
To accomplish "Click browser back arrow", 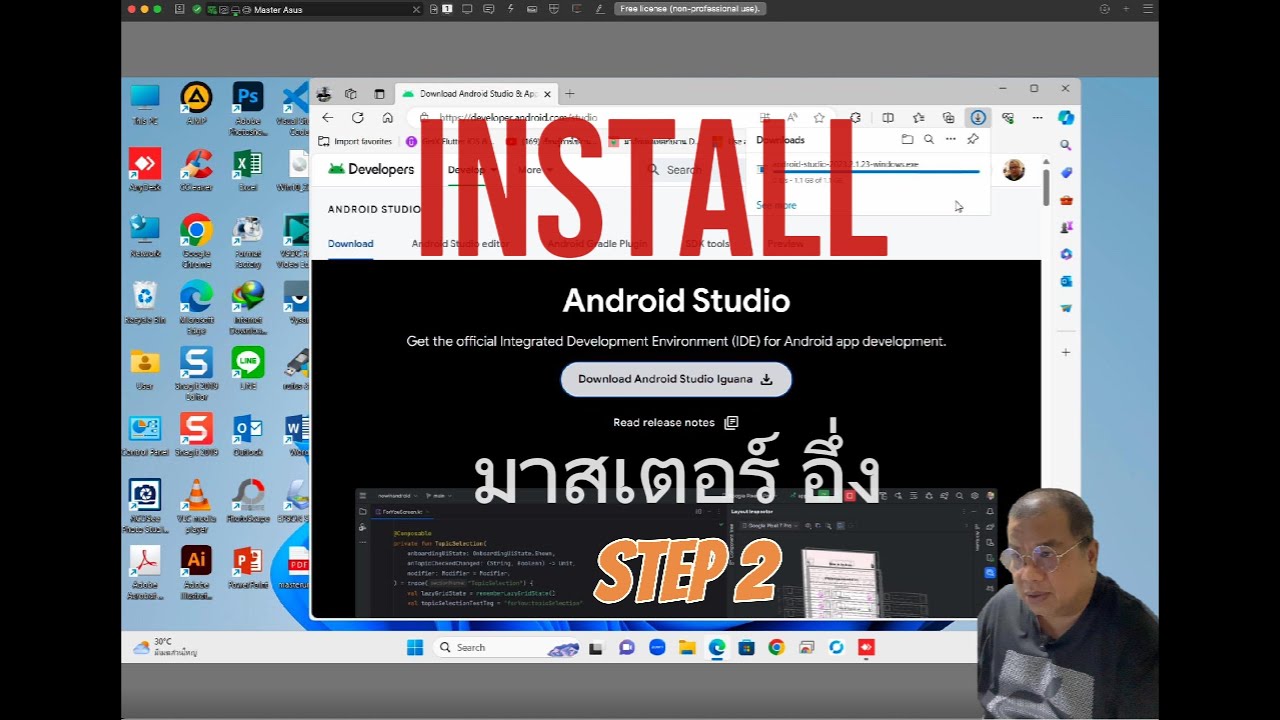I will point(328,117).
